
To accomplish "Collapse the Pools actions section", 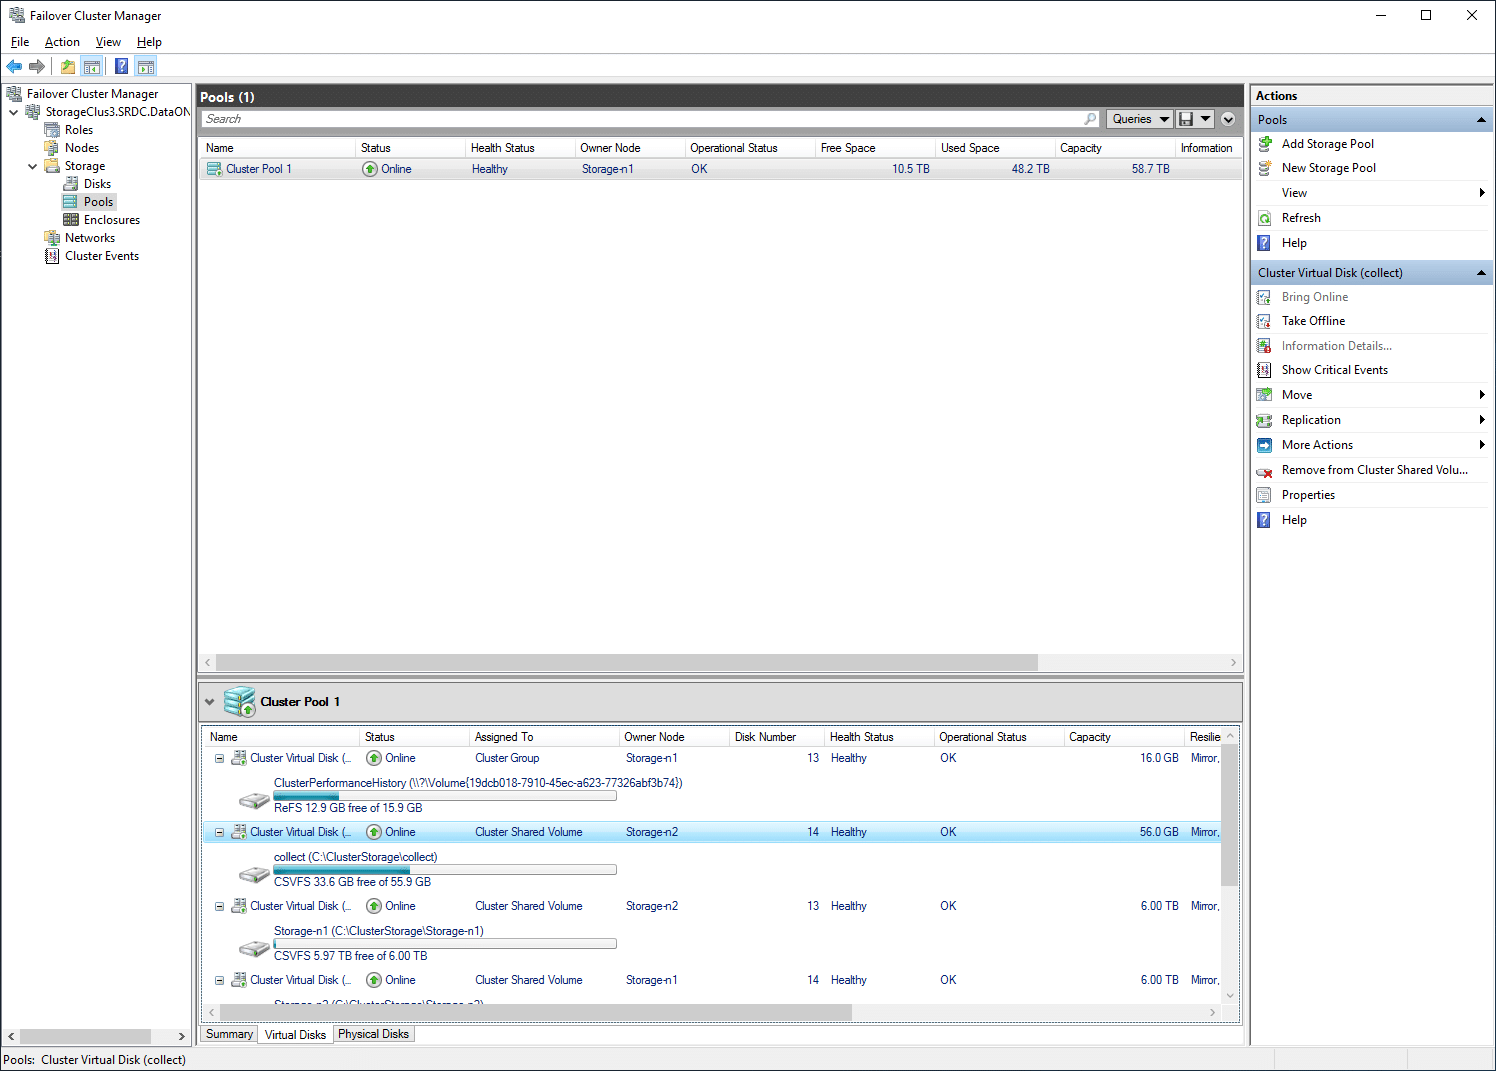I will tap(1481, 120).
